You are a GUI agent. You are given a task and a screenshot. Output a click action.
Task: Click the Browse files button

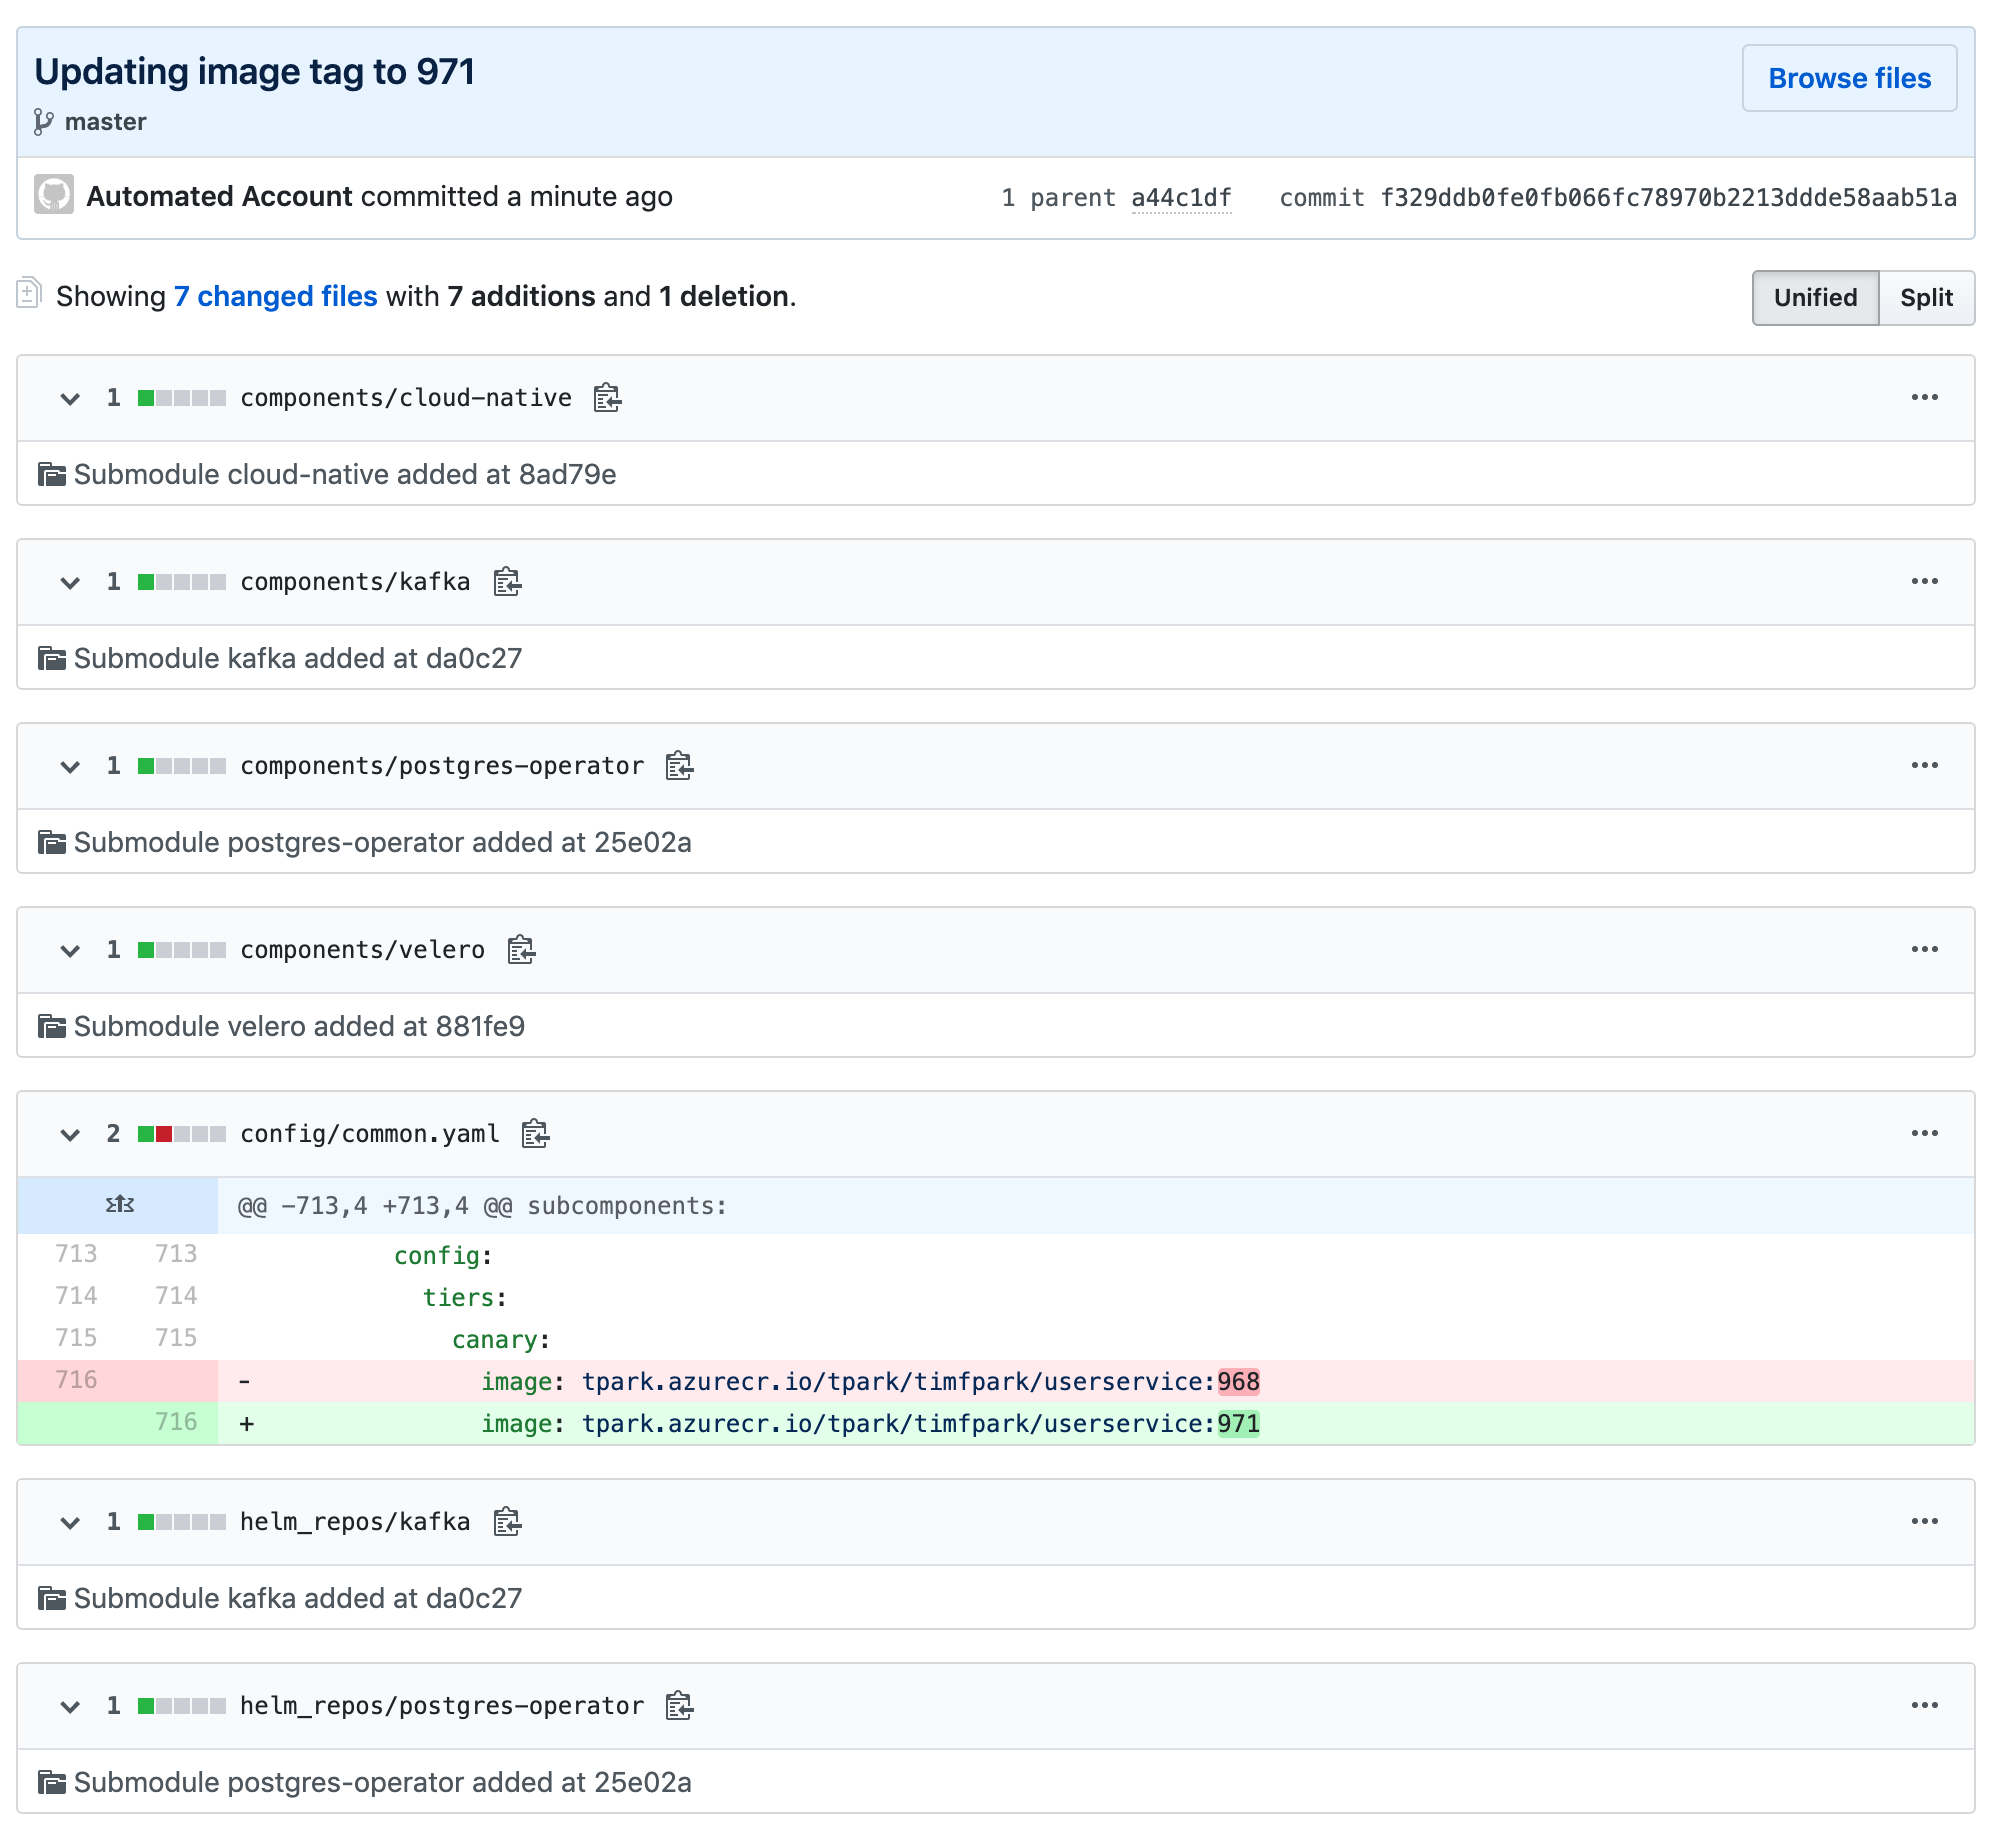point(1849,78)
